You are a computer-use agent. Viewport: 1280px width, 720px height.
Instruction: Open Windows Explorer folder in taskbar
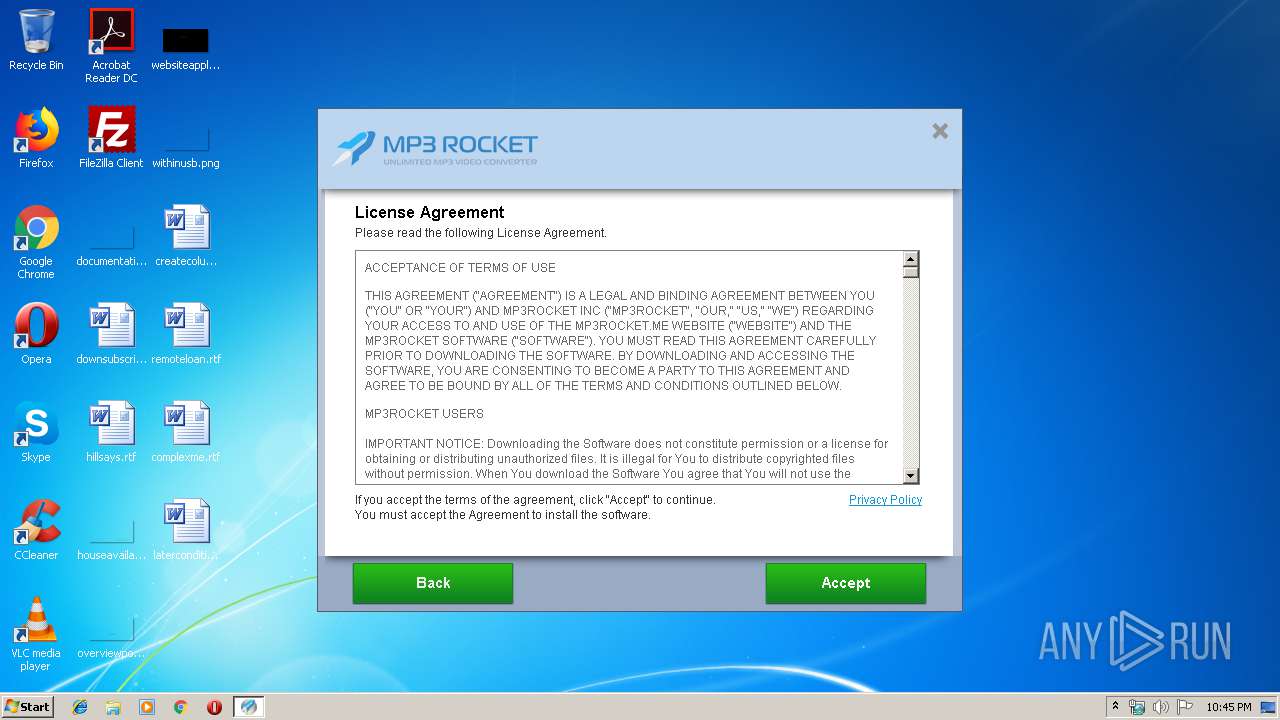point(113,707)
